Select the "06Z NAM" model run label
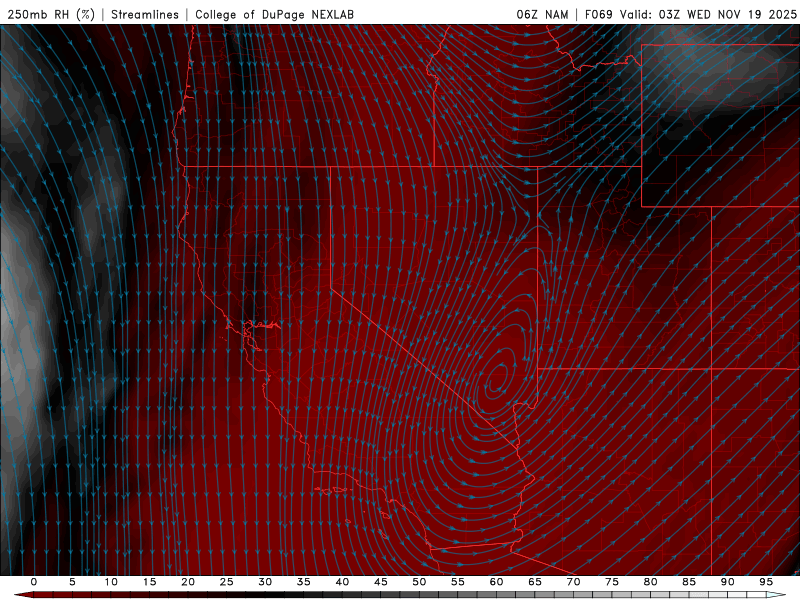This screenshot has height=600, width=800. point(542,14)
